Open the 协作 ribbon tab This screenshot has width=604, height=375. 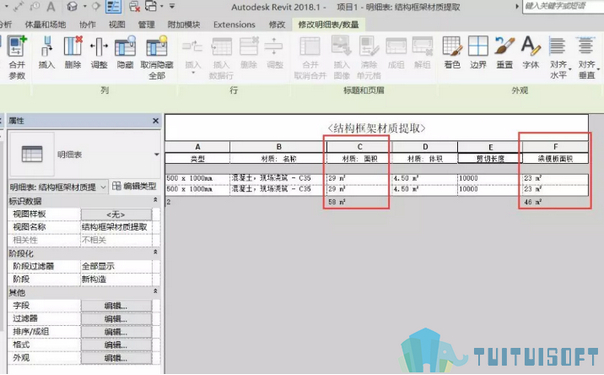click(87, 25)
